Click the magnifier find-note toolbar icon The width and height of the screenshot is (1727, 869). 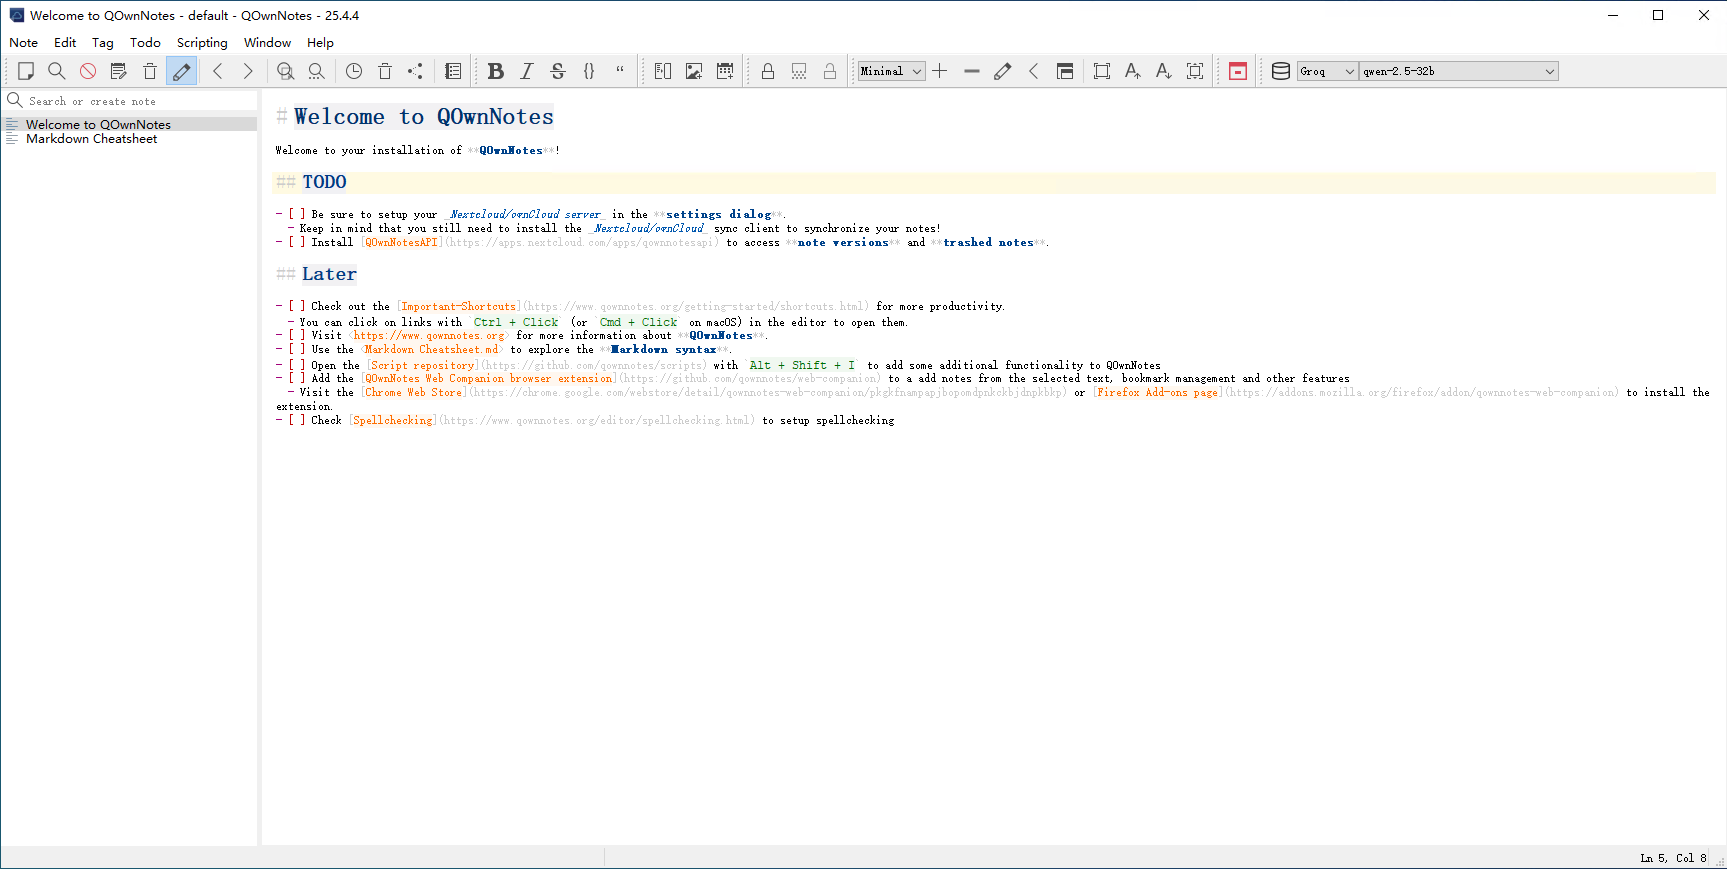pyautogui.click(x=57, y=71)
